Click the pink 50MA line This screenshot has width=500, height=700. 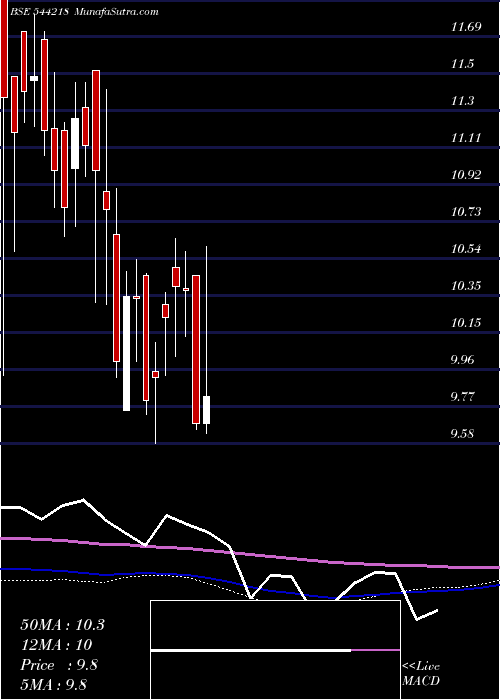(x=250, y=554)
